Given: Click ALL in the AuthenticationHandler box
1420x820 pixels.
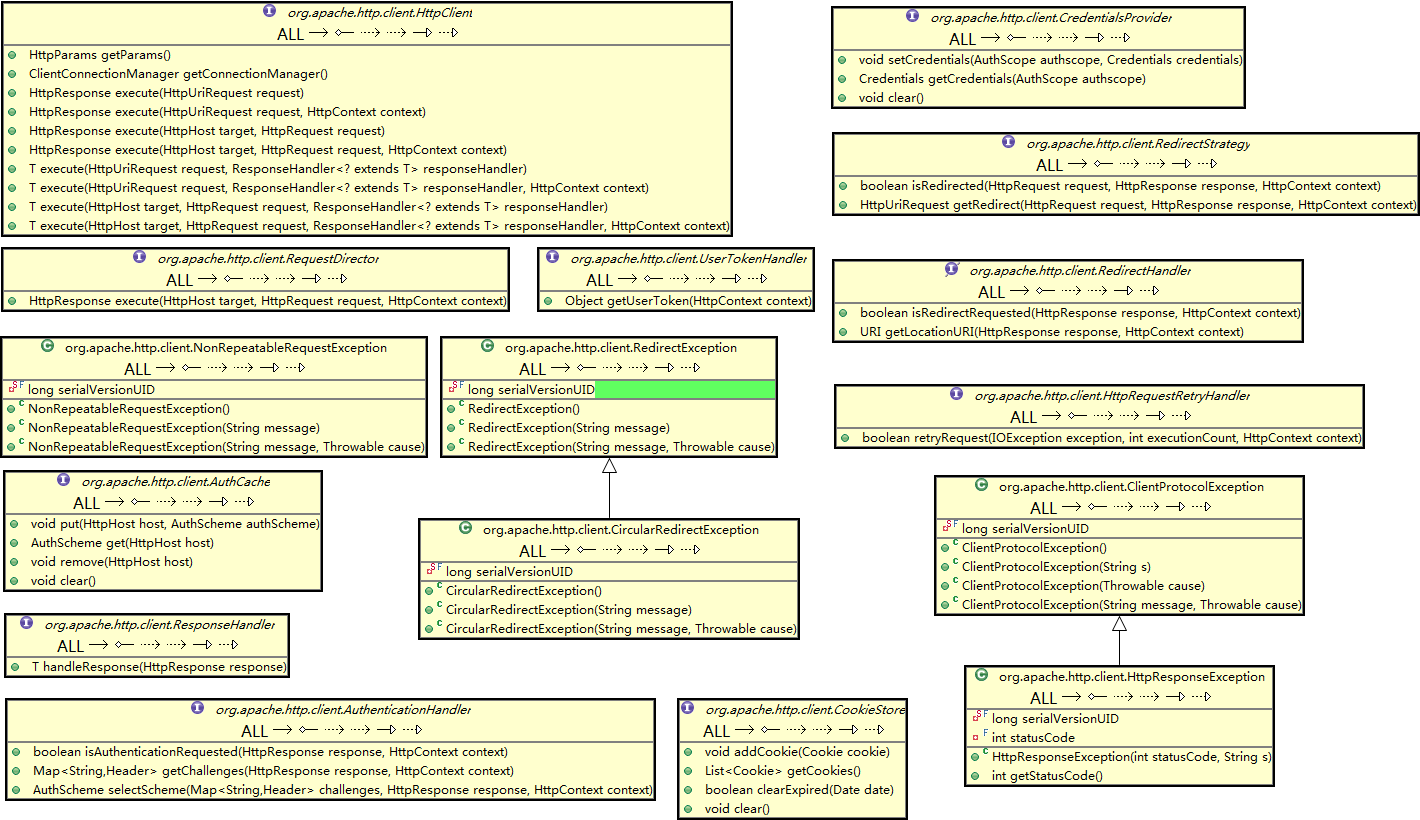Looking at the screenshot, I should [255, 731].
